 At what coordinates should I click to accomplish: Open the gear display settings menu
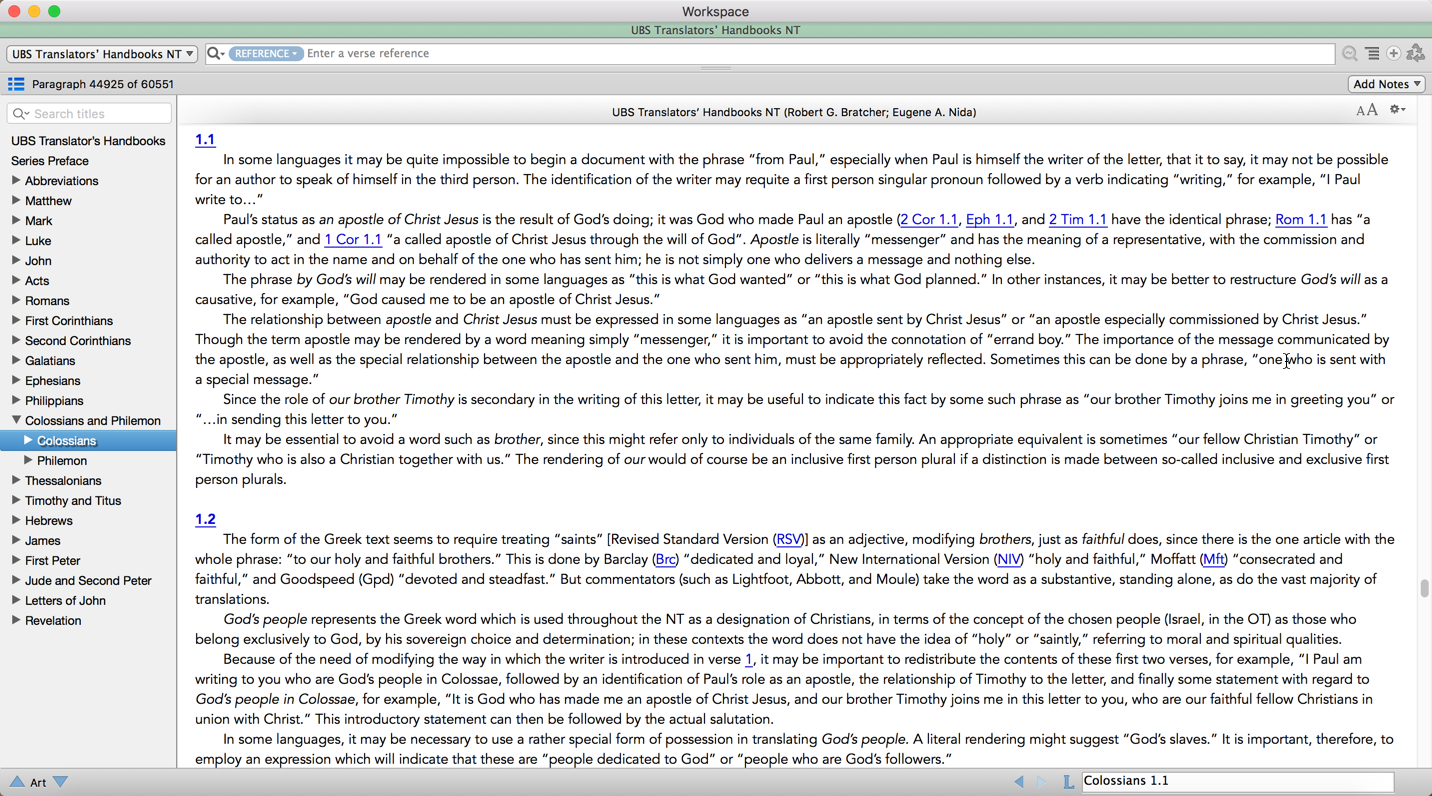pos(1397,110)
